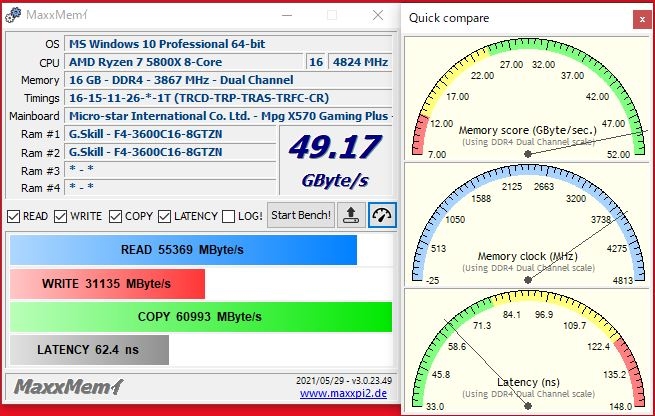Image resolution: width=655 pixels, height=416 pixels.
Task: Close the Quick compare panel
Action: point(642,19)
